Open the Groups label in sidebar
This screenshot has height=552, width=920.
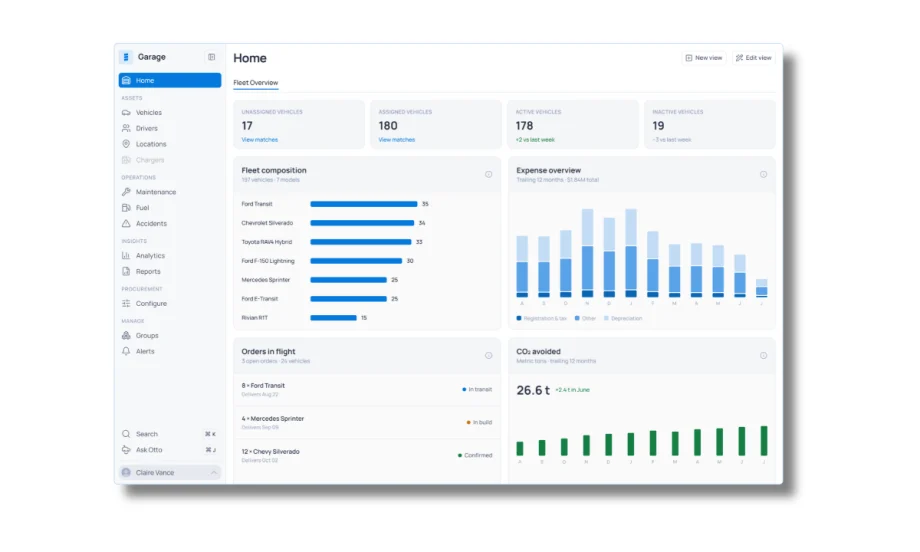(x=147, y=336)
